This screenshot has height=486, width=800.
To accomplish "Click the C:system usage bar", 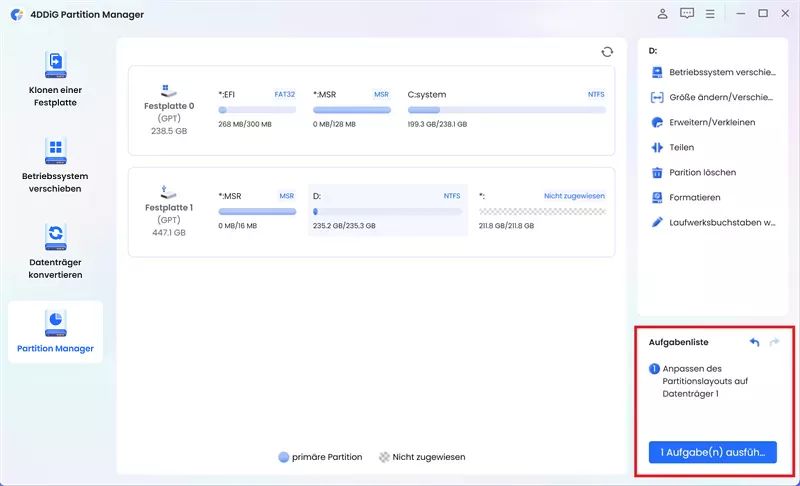I will coord(506,110).
